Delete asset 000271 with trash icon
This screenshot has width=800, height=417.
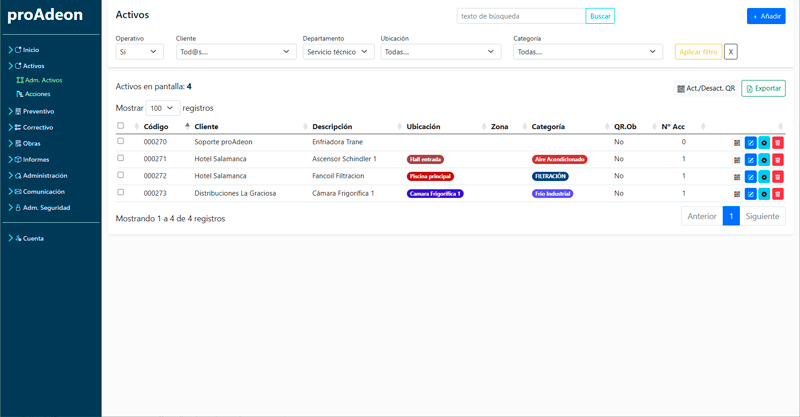(x=778, y=160)
